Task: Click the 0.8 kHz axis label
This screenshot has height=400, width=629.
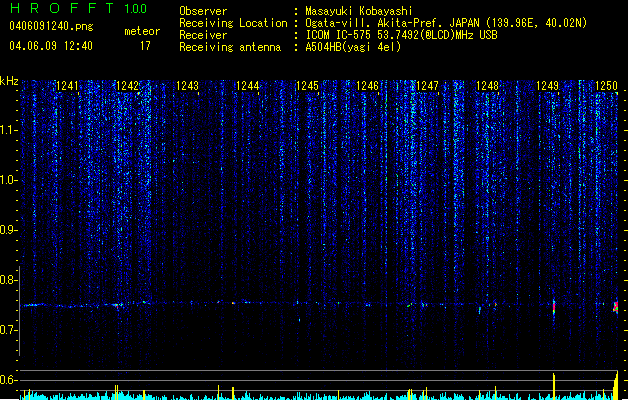Action: pos(9,280)
